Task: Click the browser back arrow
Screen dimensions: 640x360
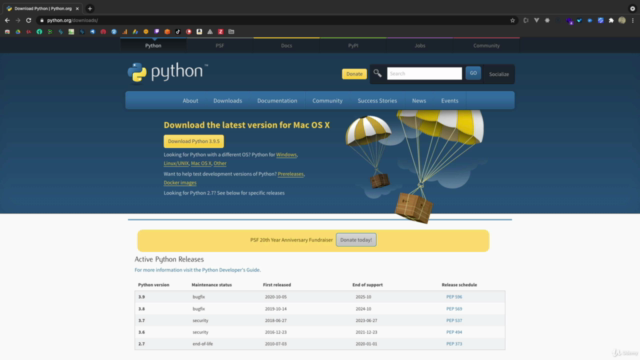Action: [7, 20]
